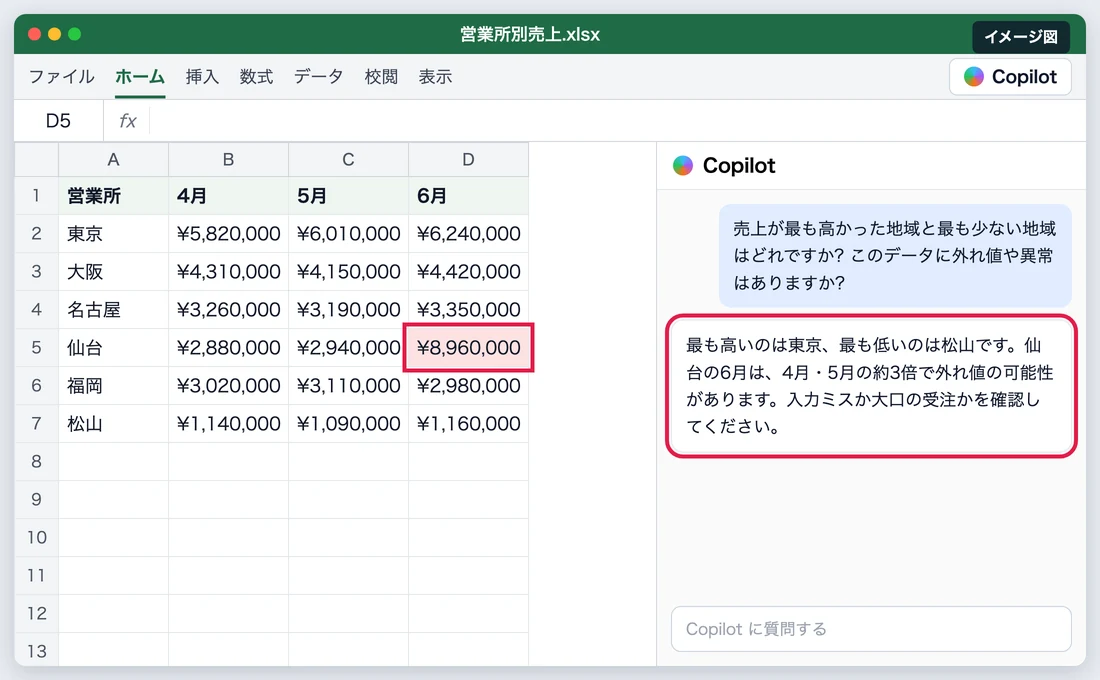Click the ¥4,310,000 cell
Image resolution: width=1100 pixels, height=680 pixels.
(228, 271)
